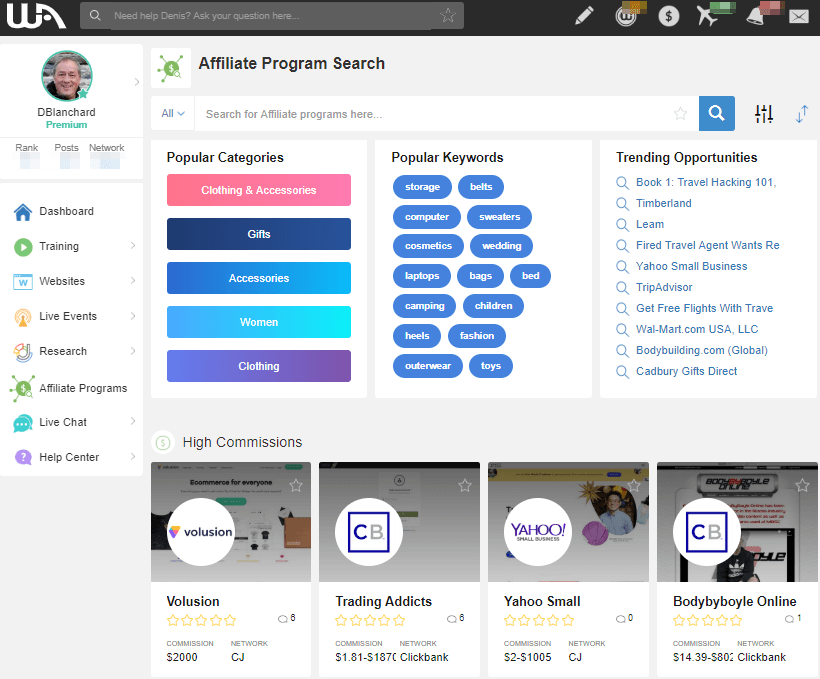820x679 pixels.
Task: Click the storage keyword tag
Action: pyautogui.click(x=422, y=187)
